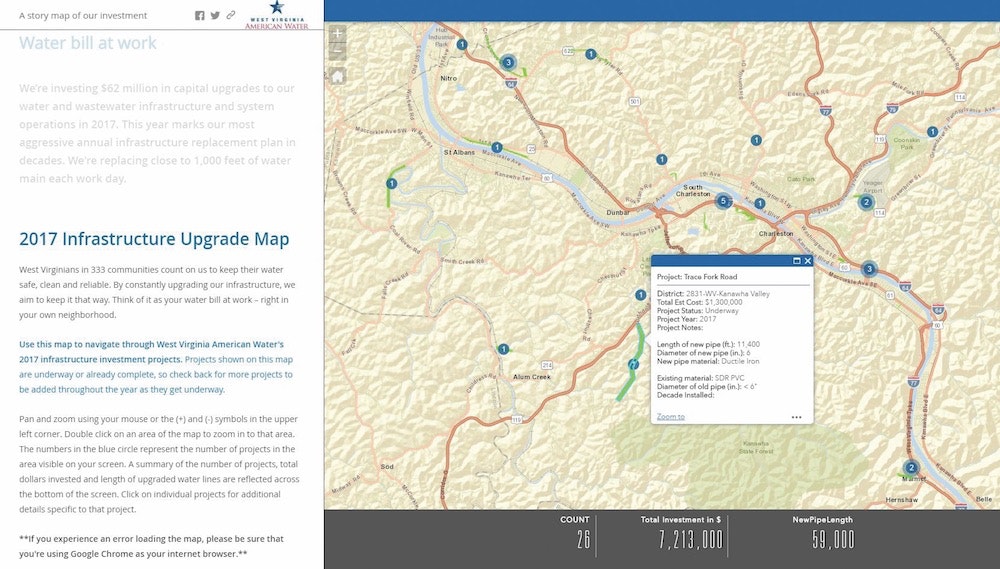Reset the map to its home extent
Screen dimensions: 1000x569
(337, 76)
